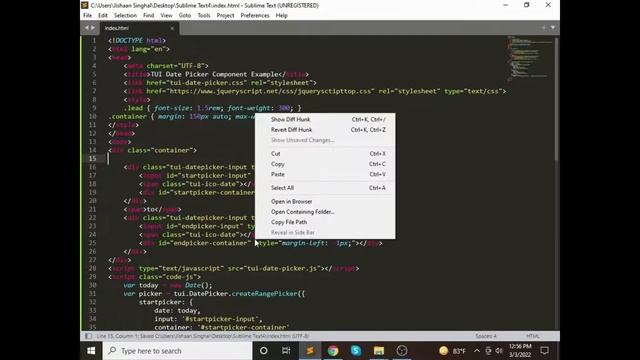This screenshot has width=640, height=360.
Task: Open the Tools menu
Action: tap(204, 16)
